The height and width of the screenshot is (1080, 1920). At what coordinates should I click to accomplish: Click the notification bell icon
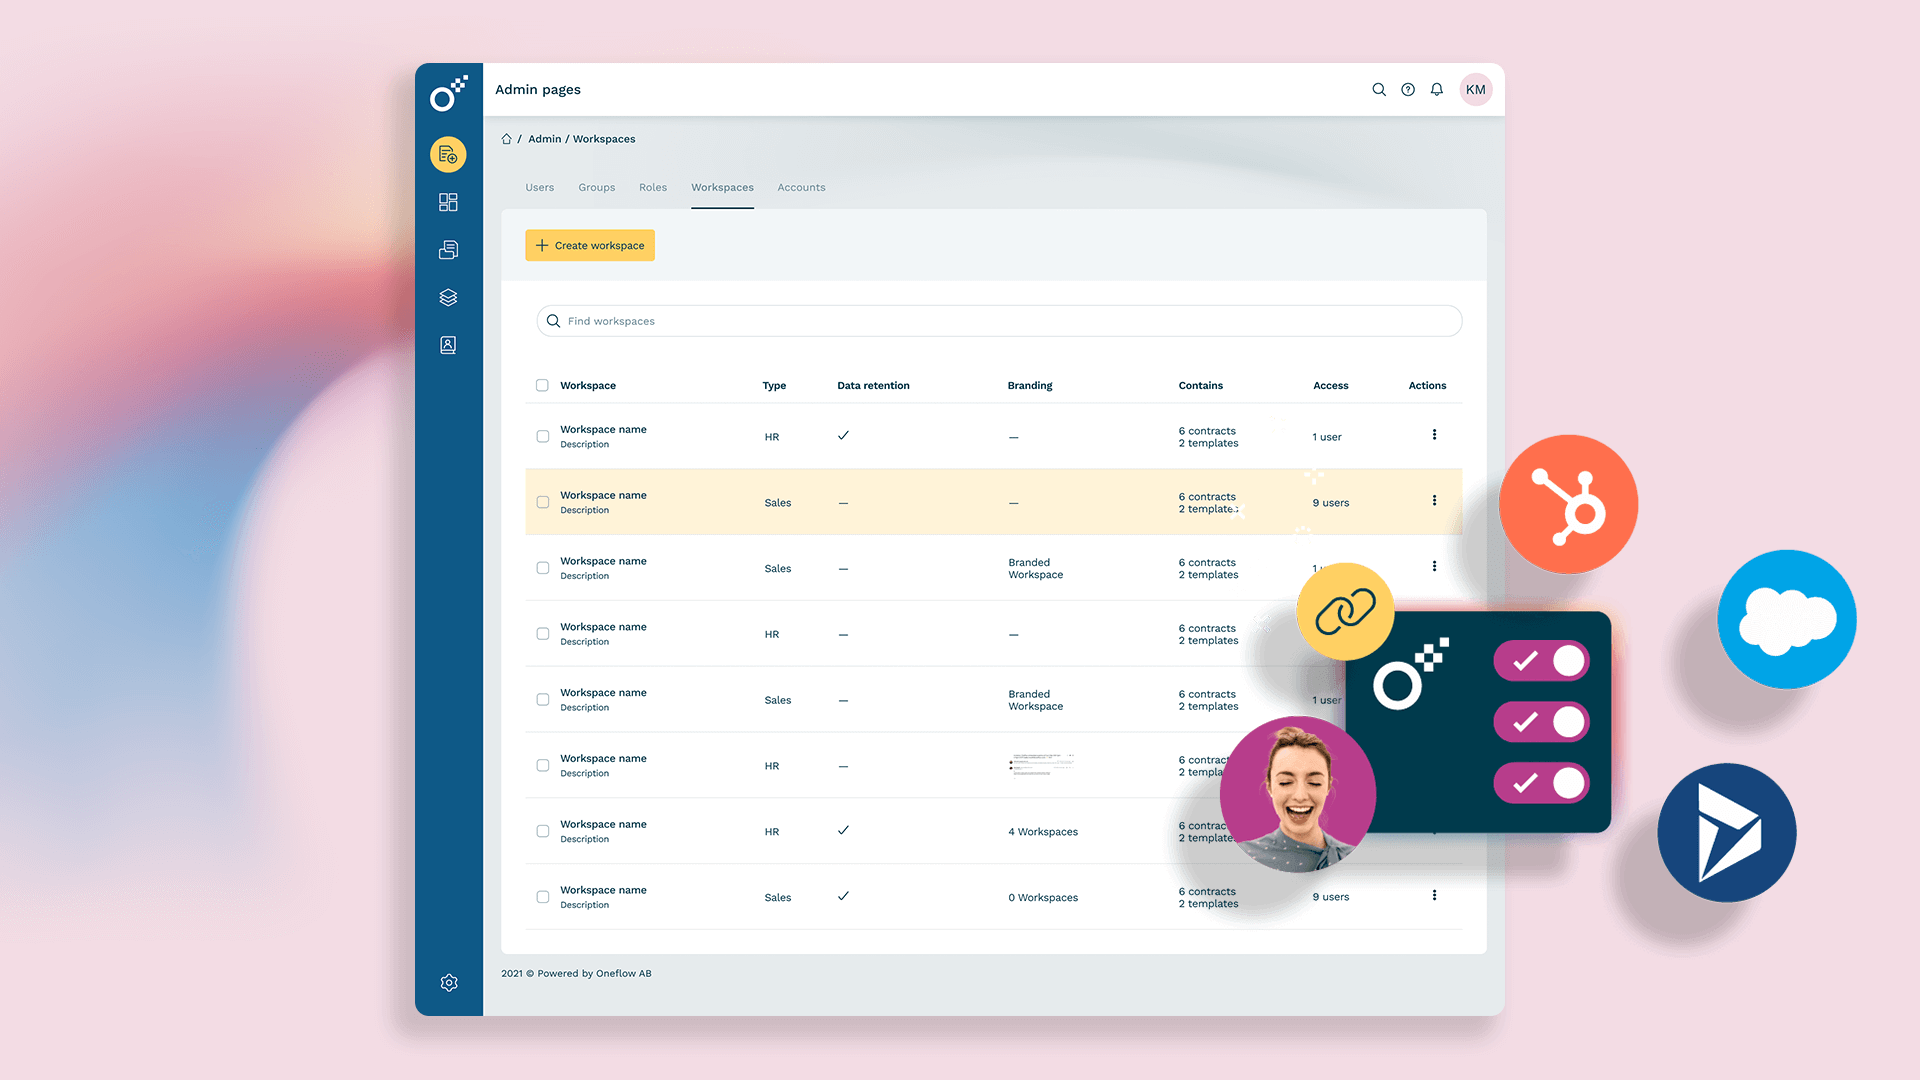[x=1436, y=90]
